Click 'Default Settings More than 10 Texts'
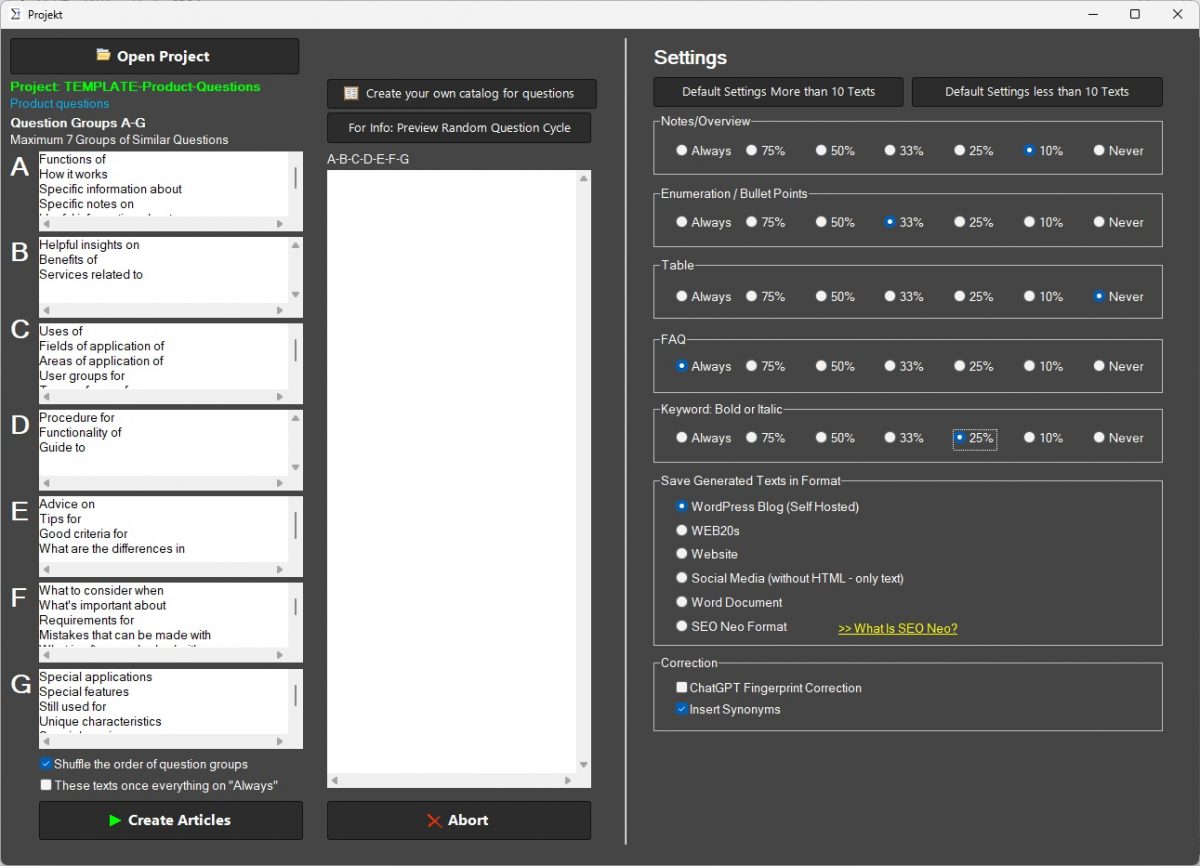 point(778,91)
